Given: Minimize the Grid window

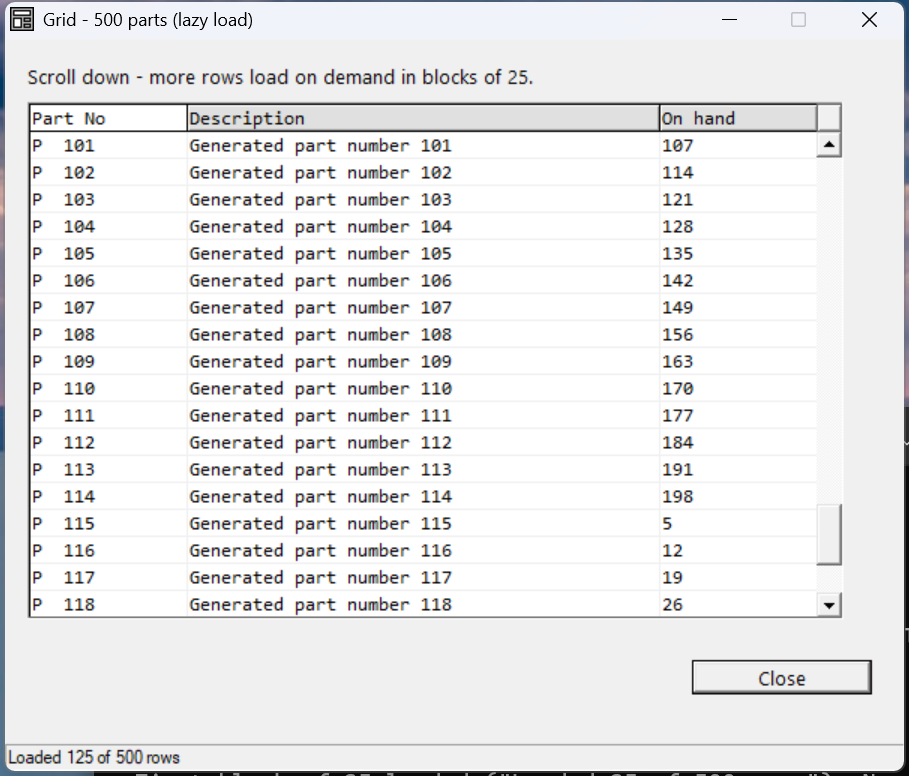Looking at the screenshot, I should [x=729, y=20].
